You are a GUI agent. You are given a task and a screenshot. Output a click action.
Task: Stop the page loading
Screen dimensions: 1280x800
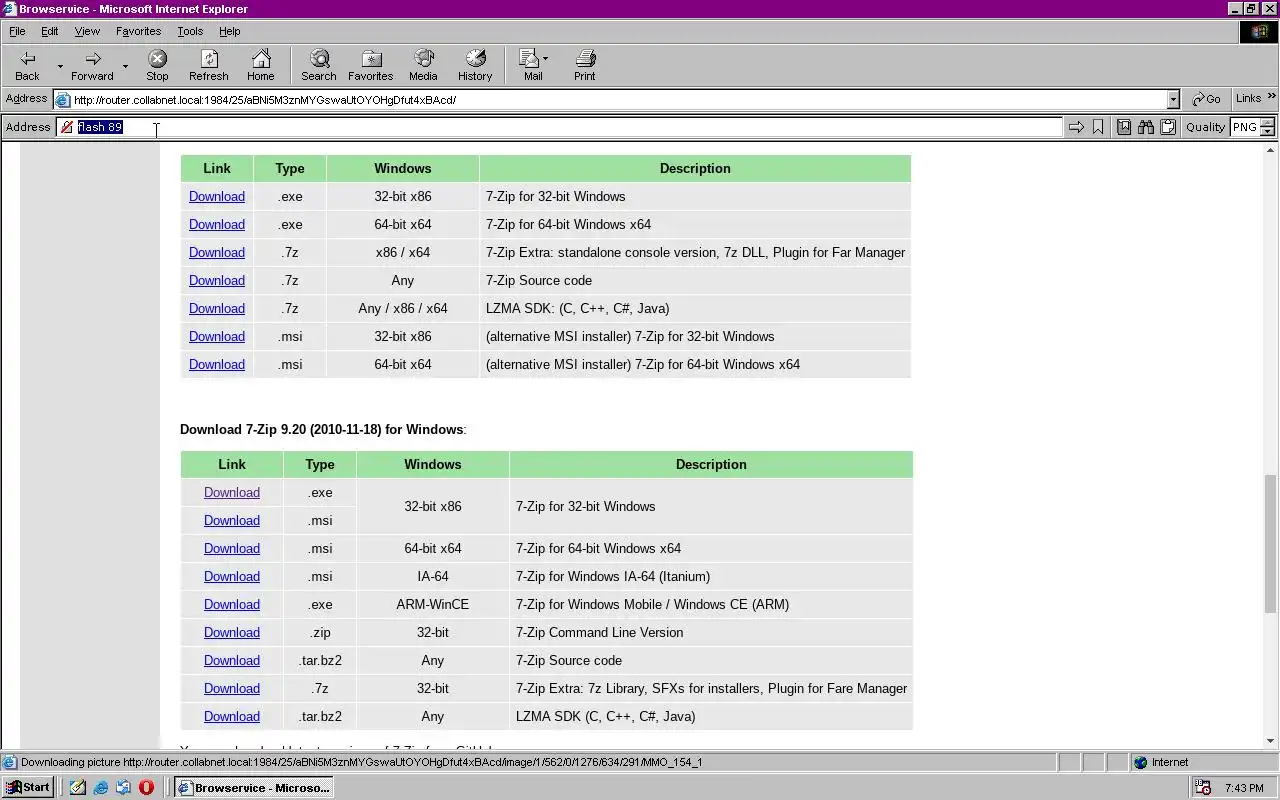157,65
